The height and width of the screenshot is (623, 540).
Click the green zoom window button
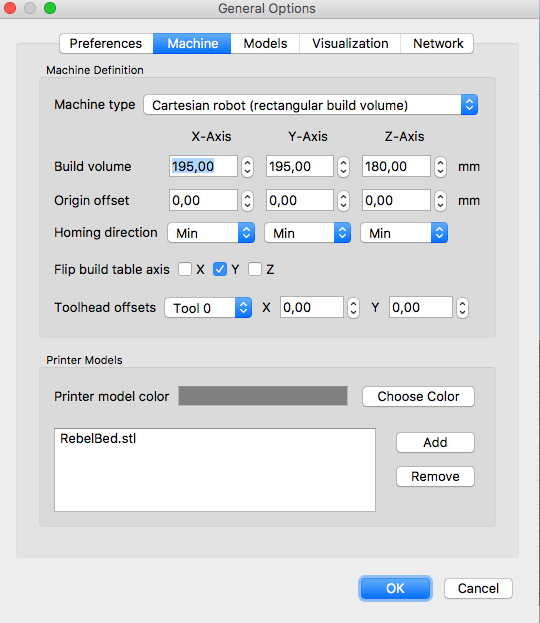point(50,8)
